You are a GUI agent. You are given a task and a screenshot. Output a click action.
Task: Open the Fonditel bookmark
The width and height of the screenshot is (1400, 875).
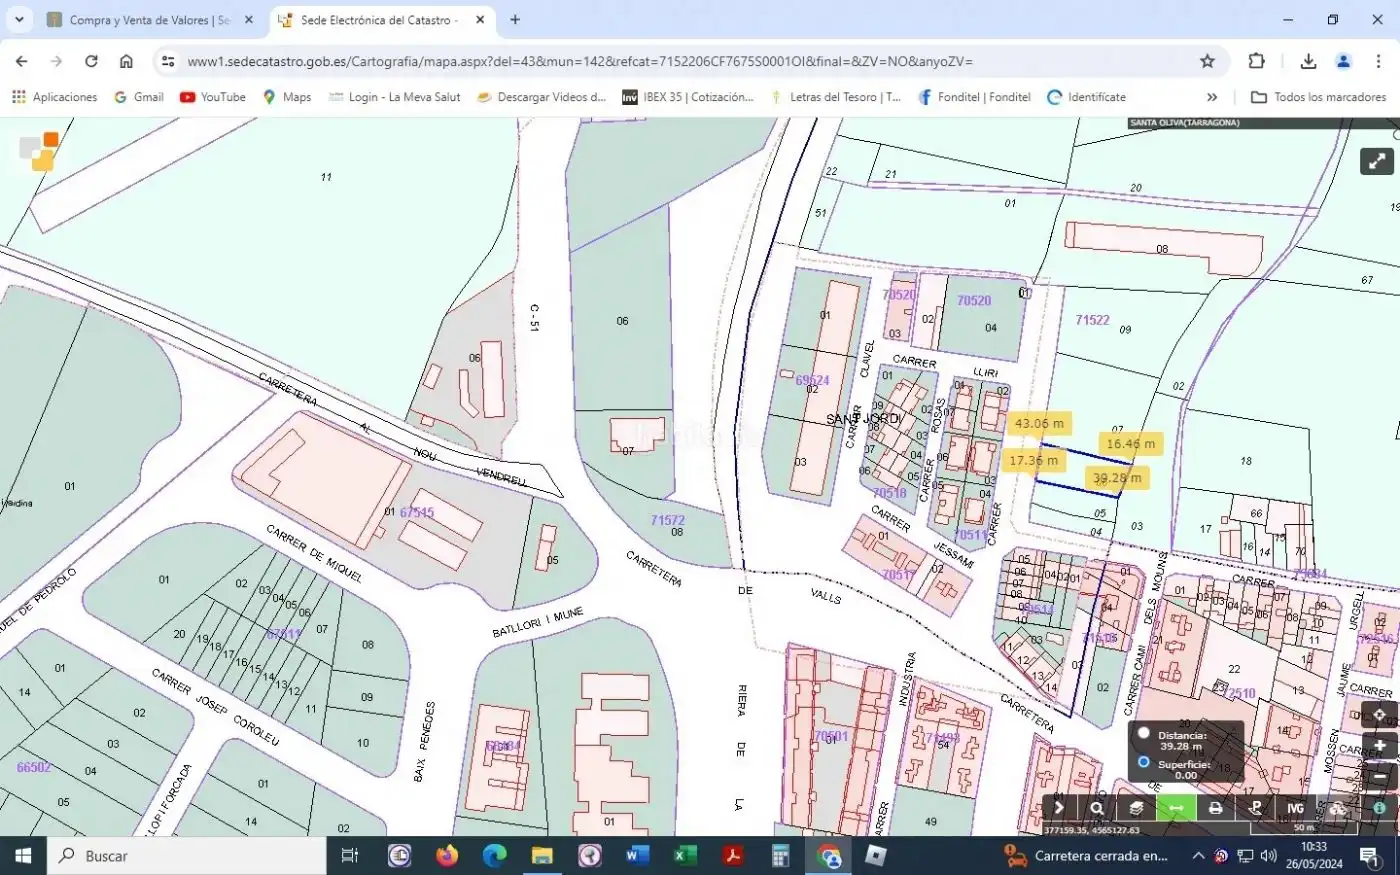click(x=974, y=97)
